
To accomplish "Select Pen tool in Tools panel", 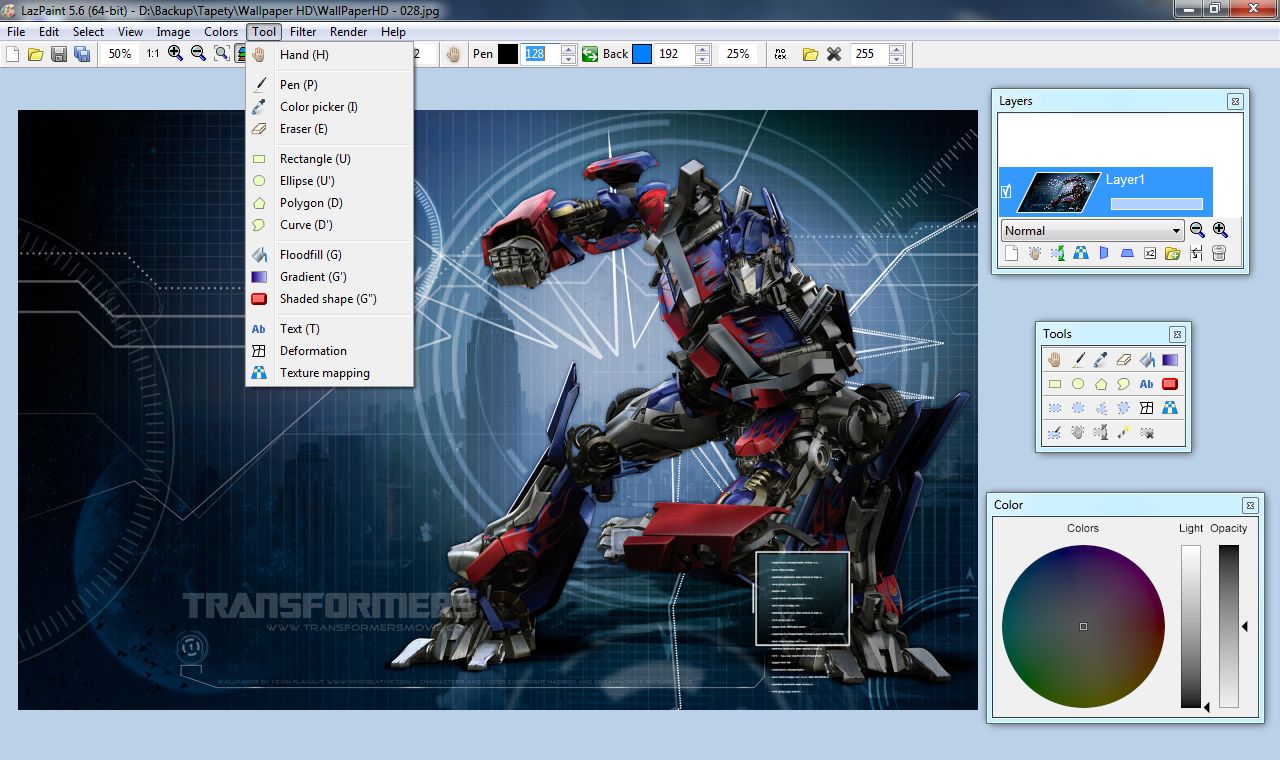I will [1078, 359].
